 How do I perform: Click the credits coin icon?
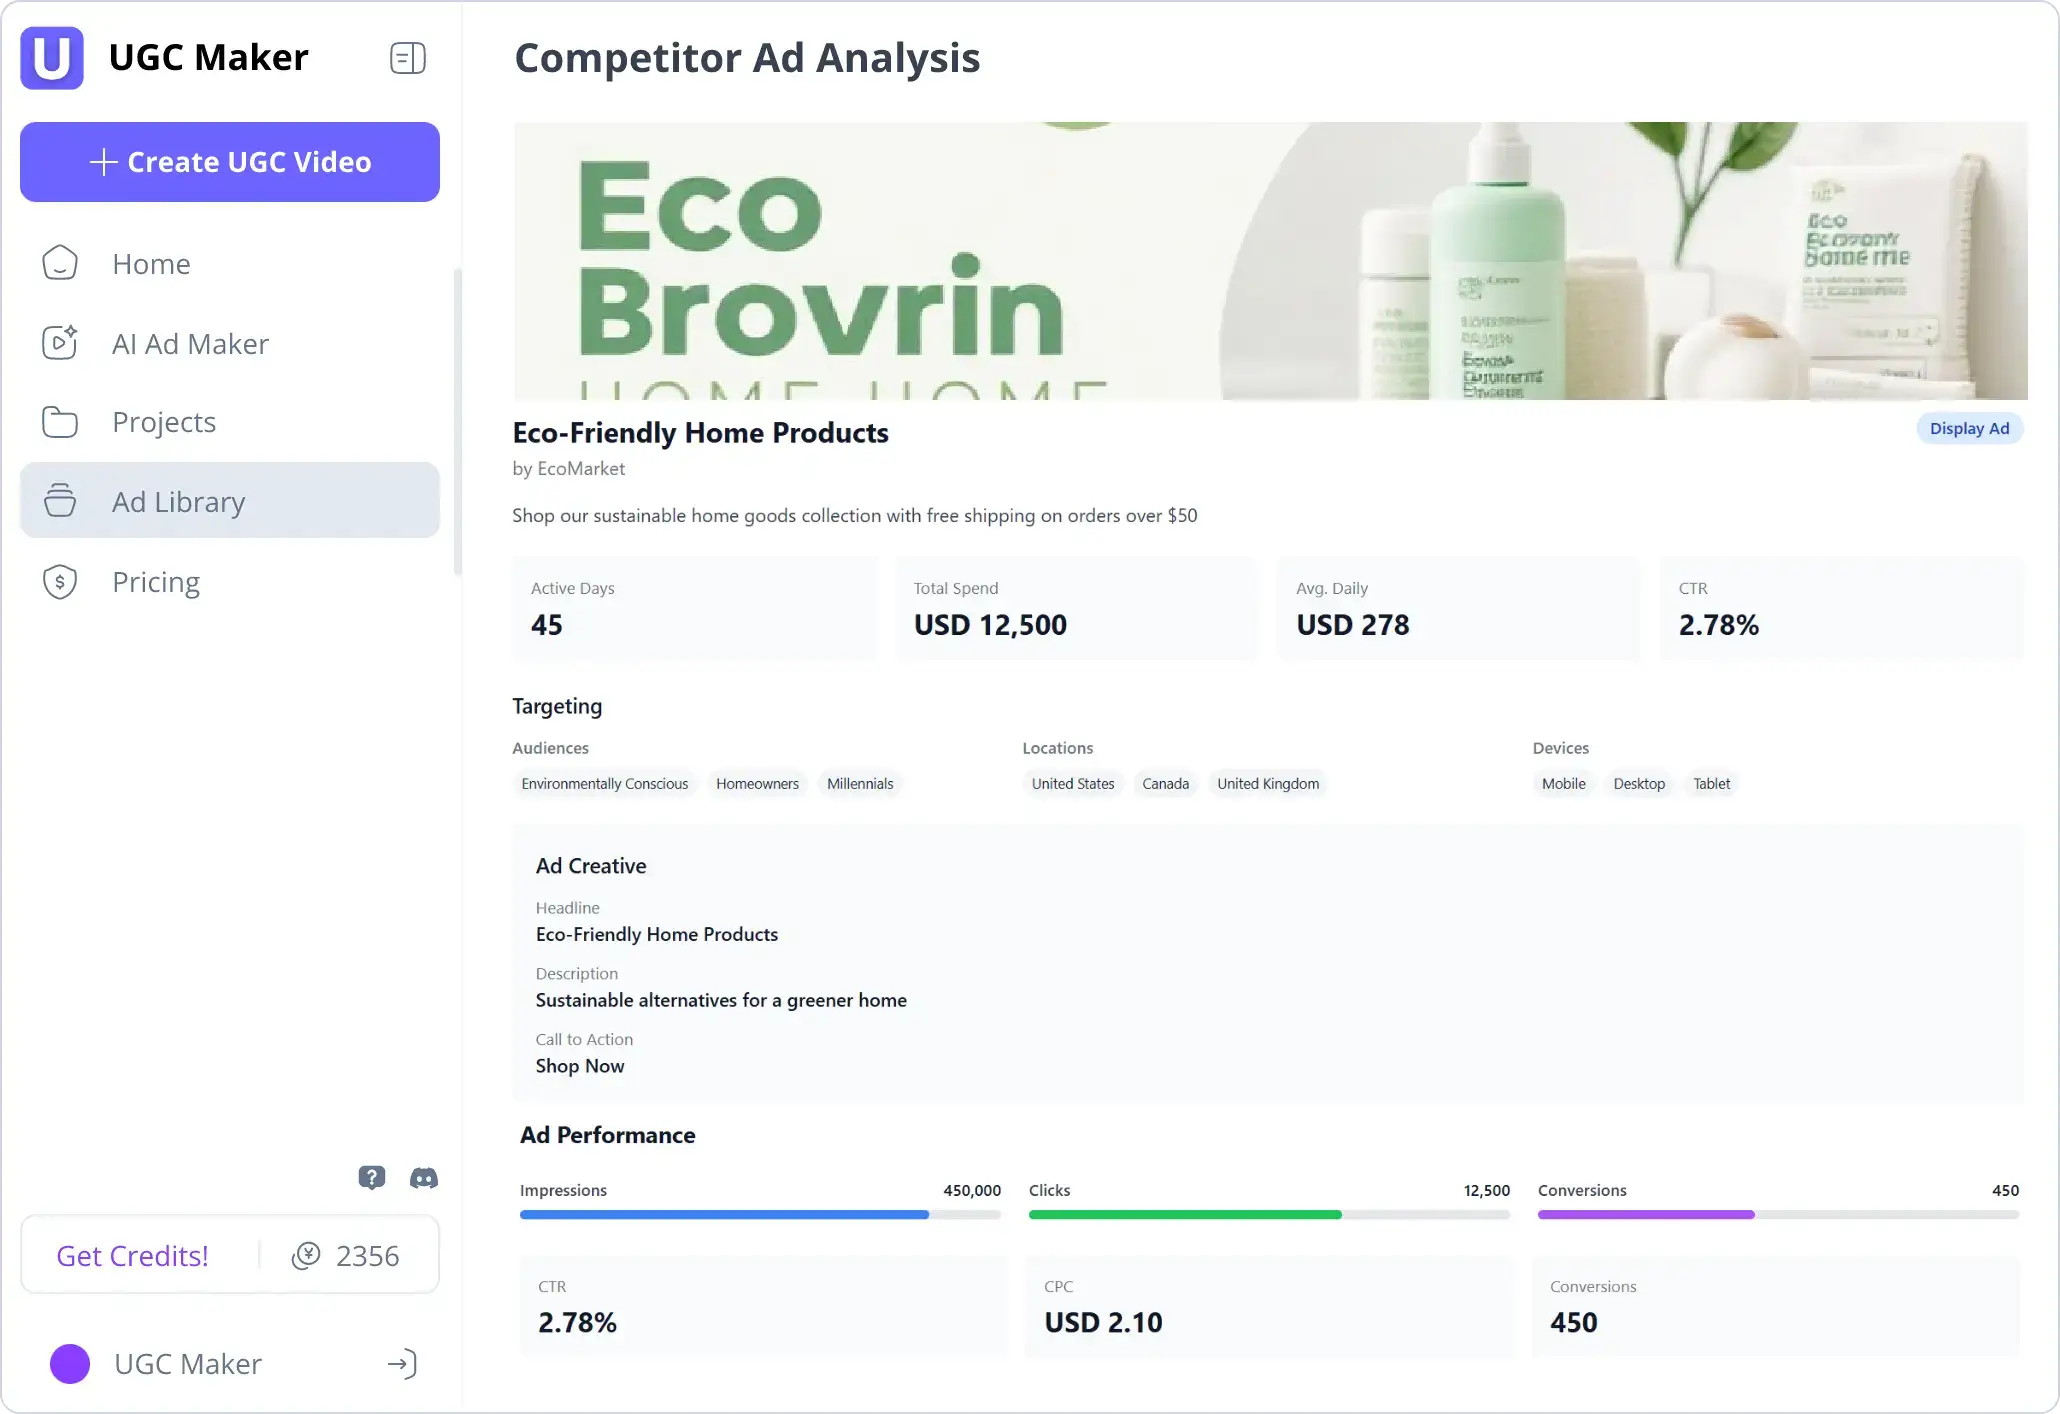click(x=306, y=1255)
